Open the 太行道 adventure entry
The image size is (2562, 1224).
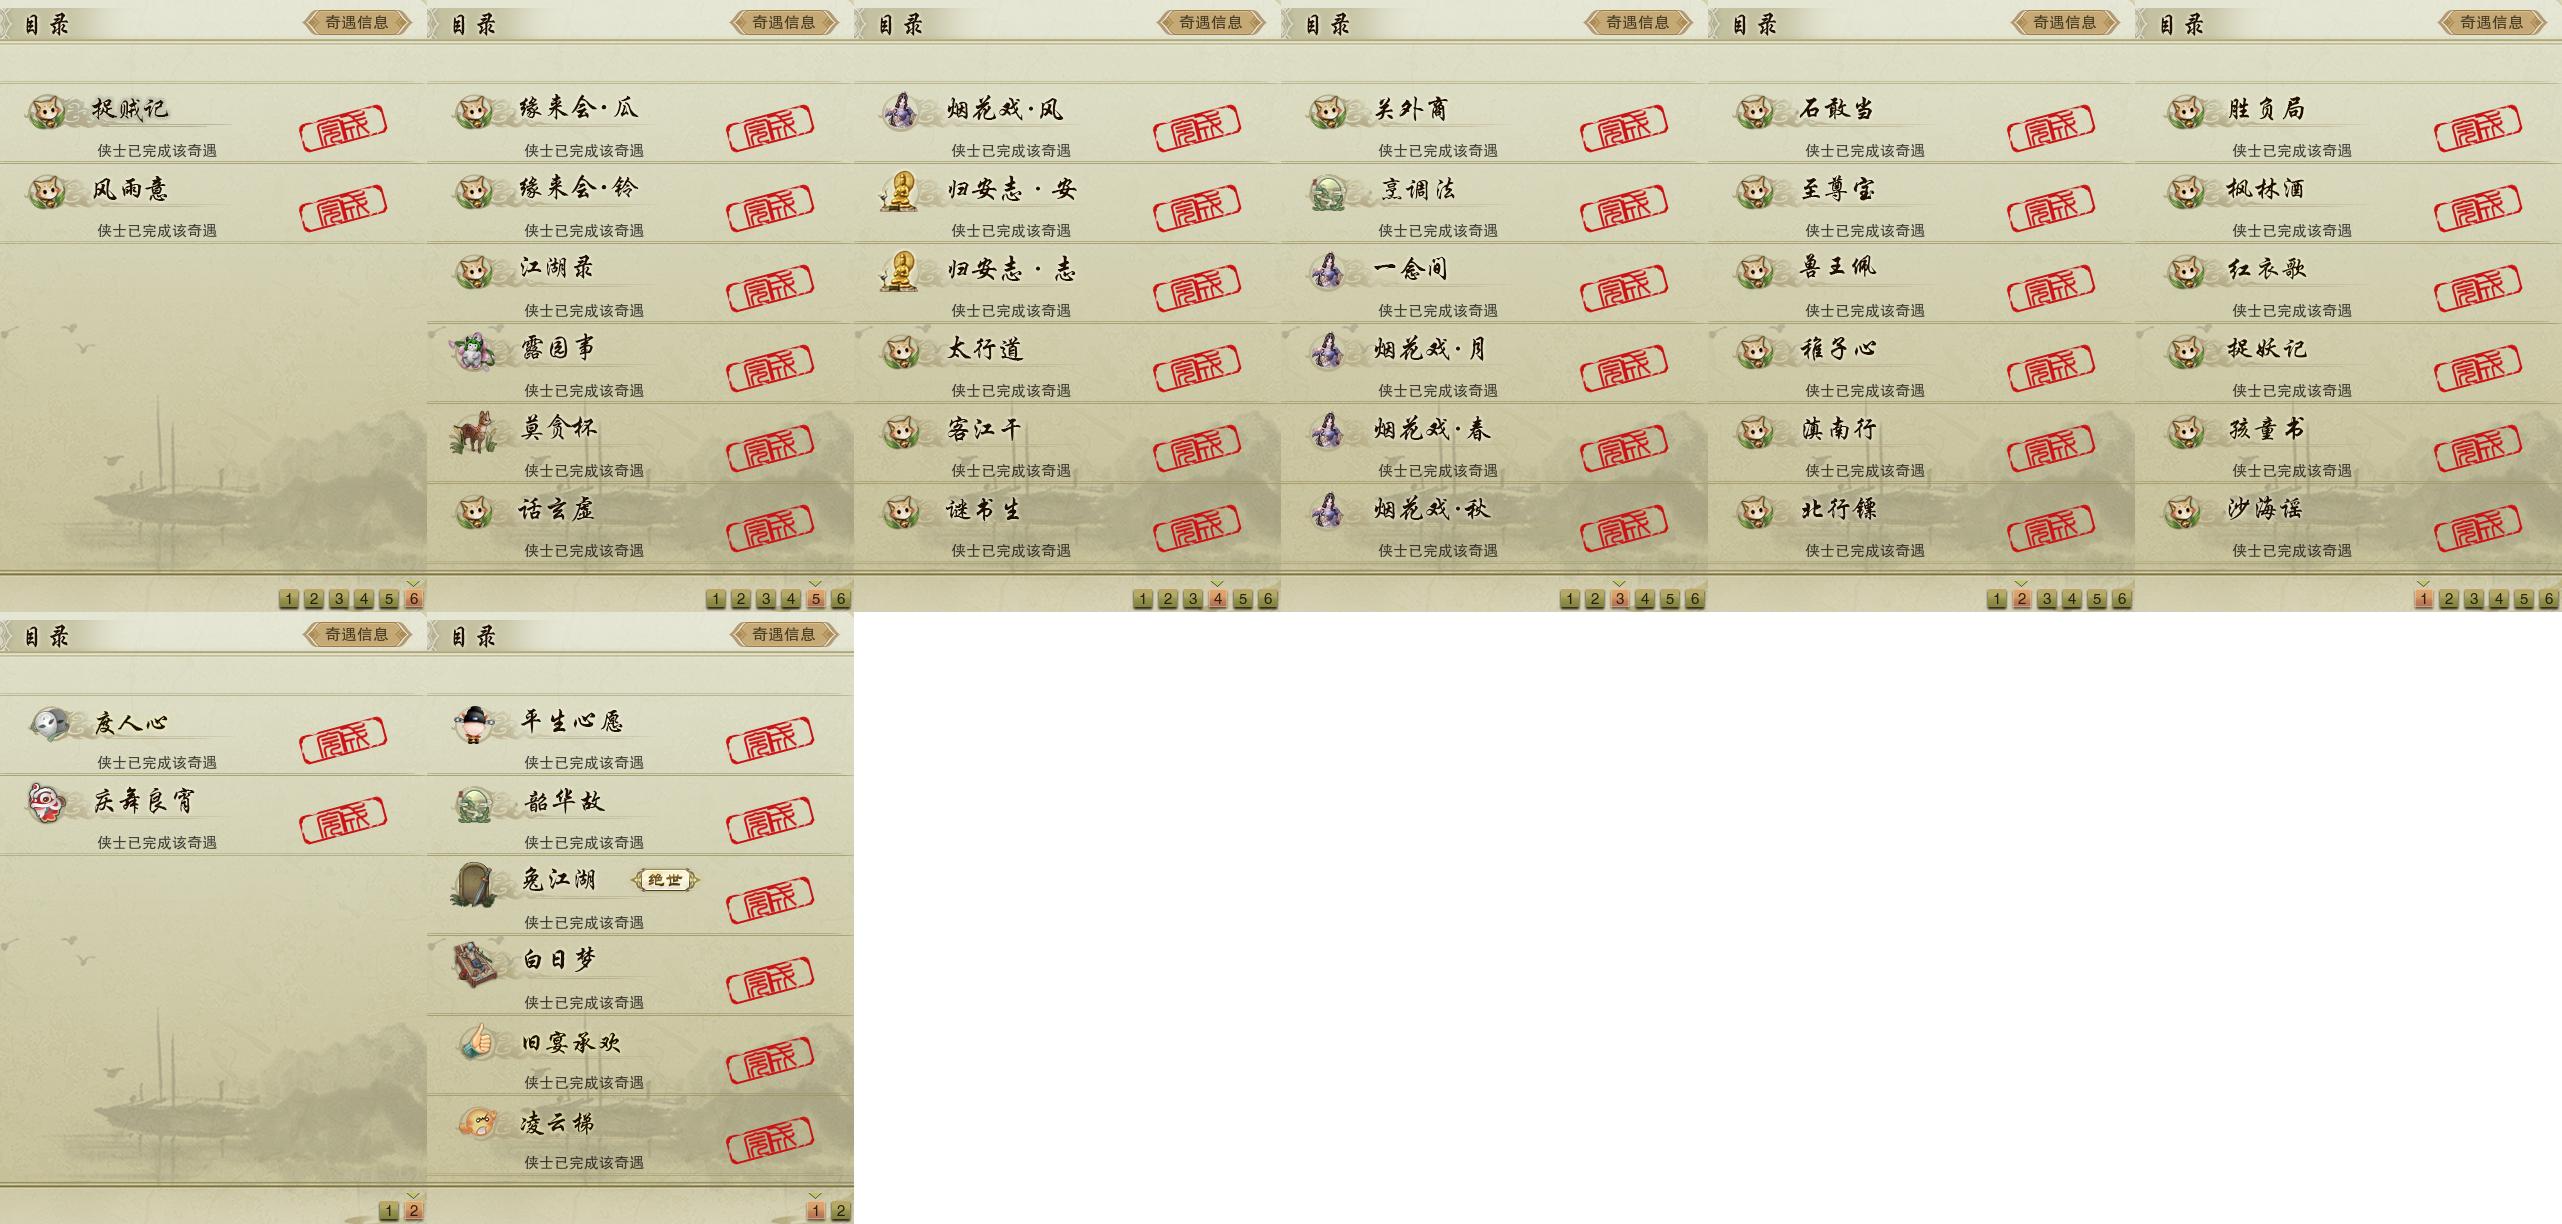(1067, 363)
